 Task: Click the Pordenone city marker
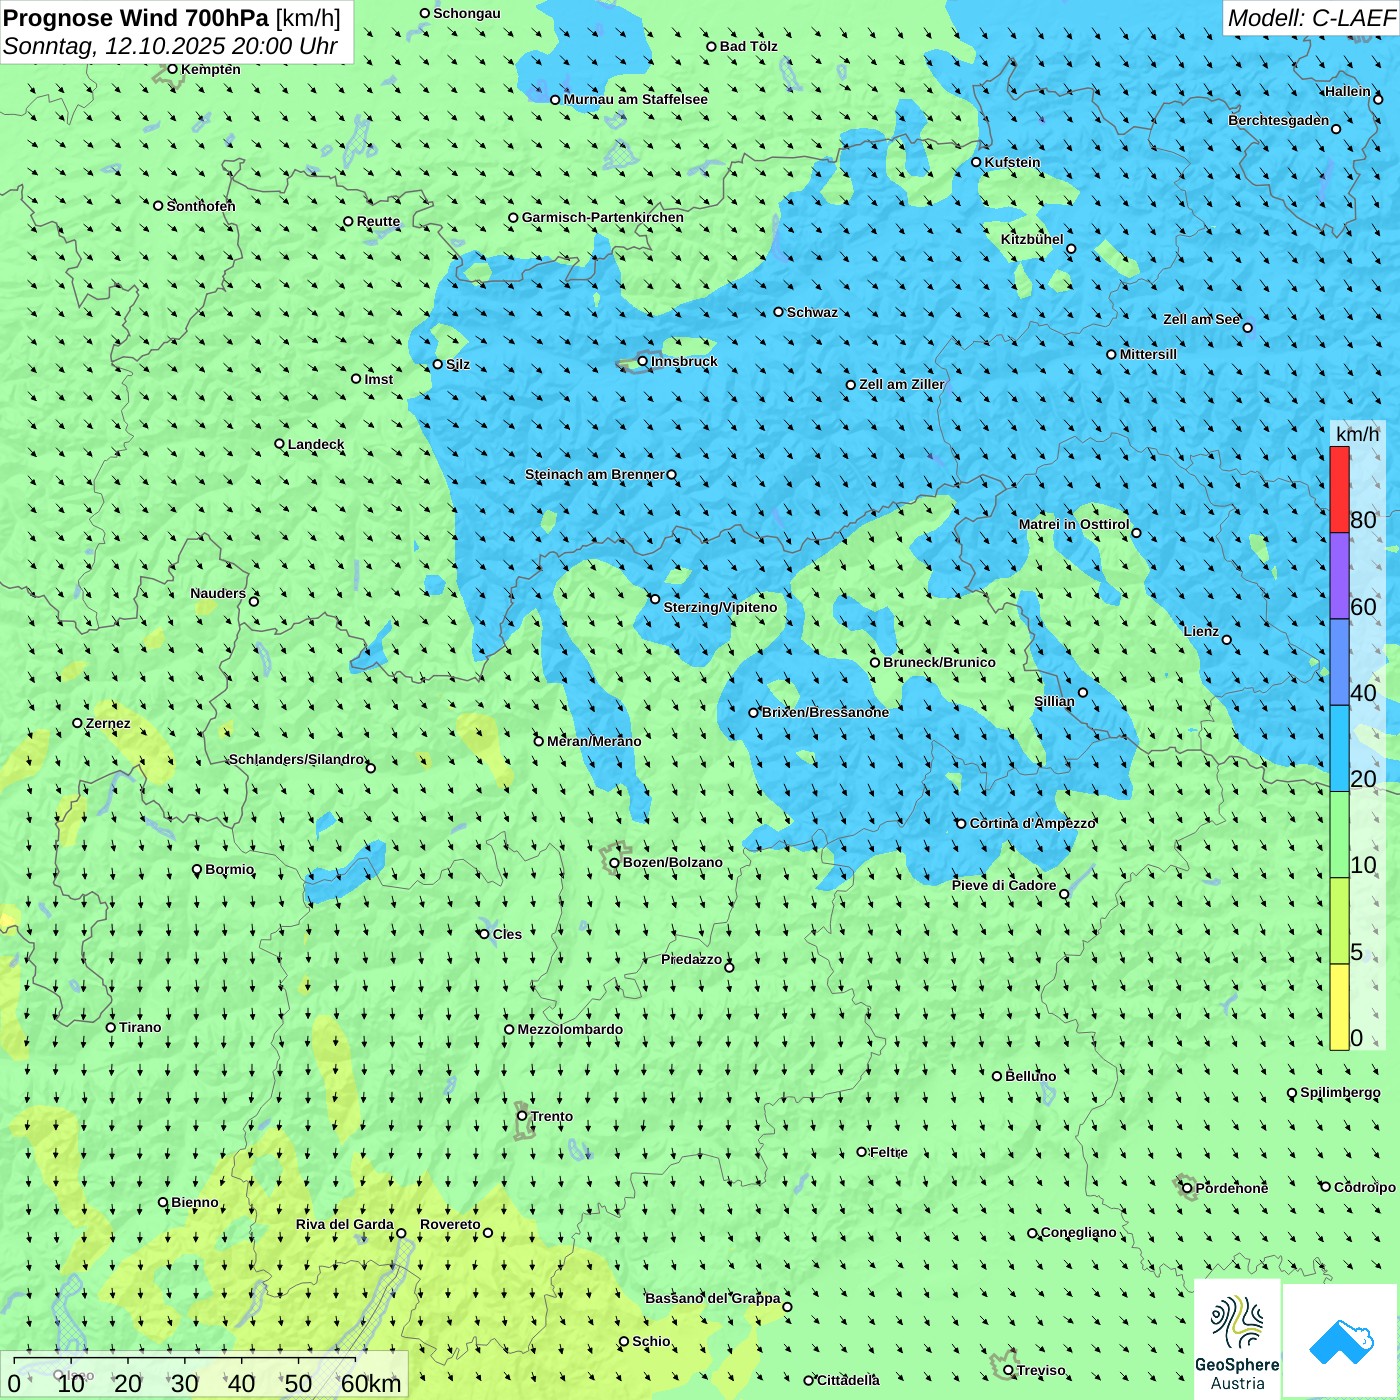[1187, 1188]
